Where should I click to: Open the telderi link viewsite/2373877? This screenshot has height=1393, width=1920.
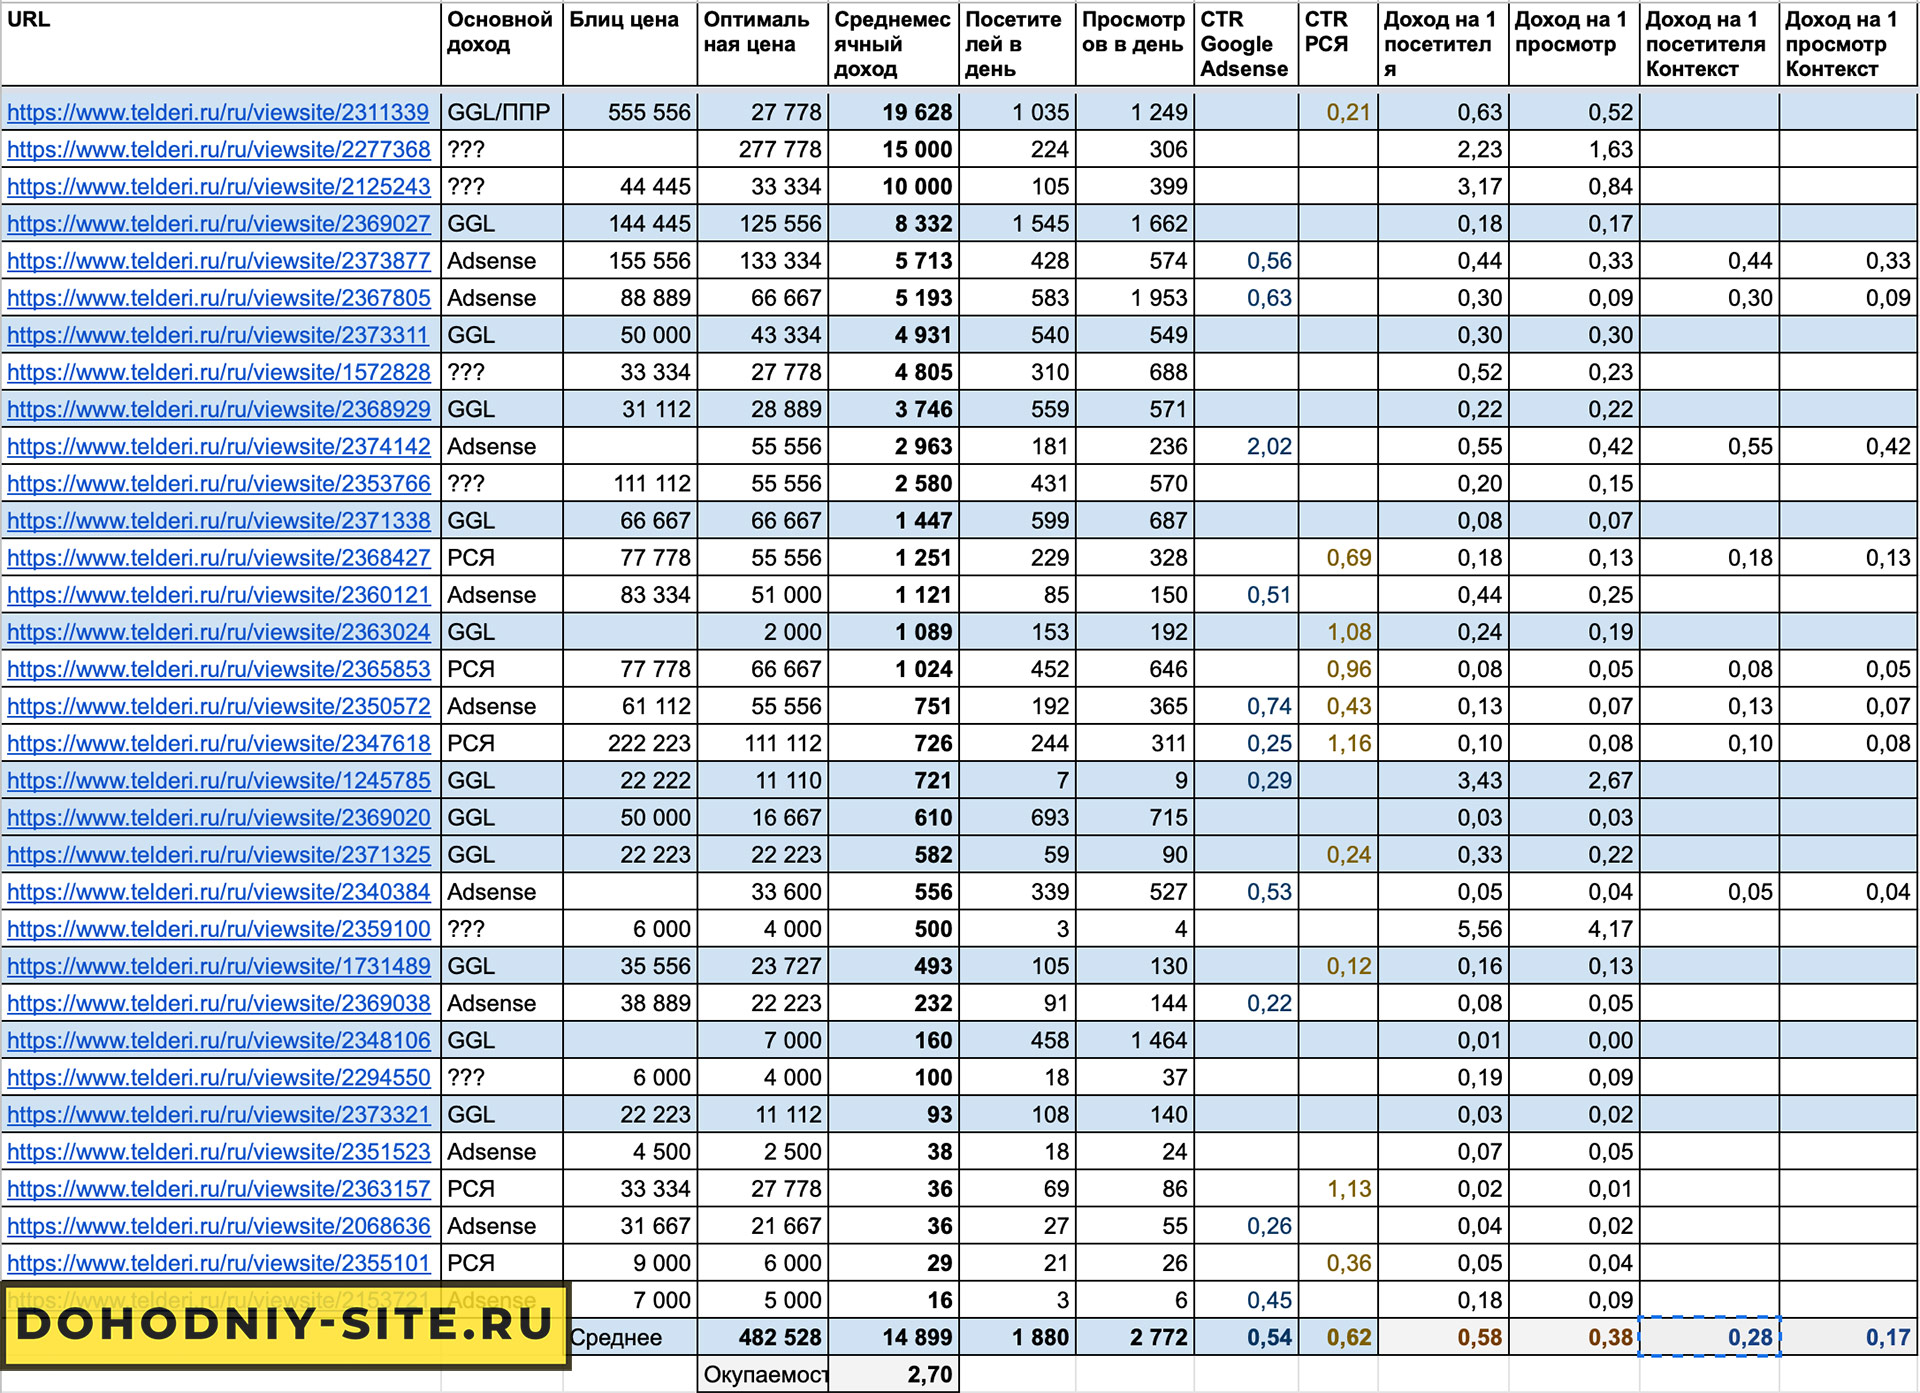coord(218,260)
